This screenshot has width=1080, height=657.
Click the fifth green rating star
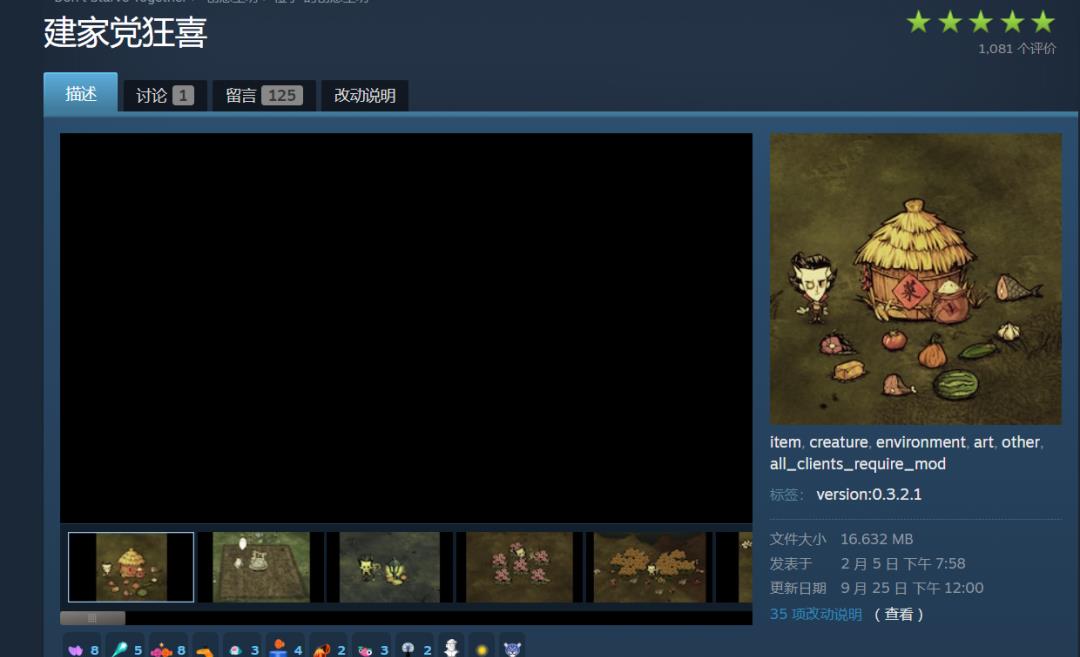(1043, 22)
